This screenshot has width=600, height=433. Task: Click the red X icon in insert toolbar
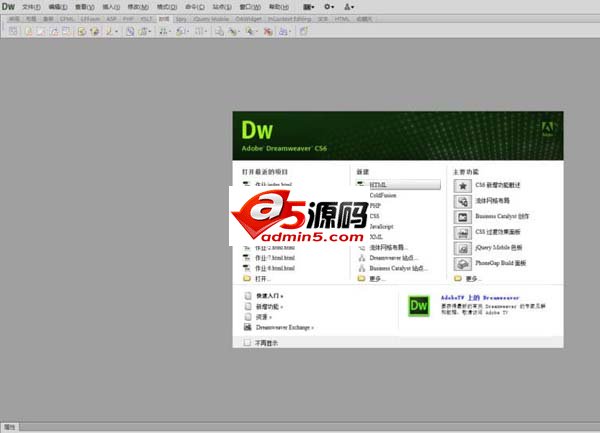[x=268, y=31]
